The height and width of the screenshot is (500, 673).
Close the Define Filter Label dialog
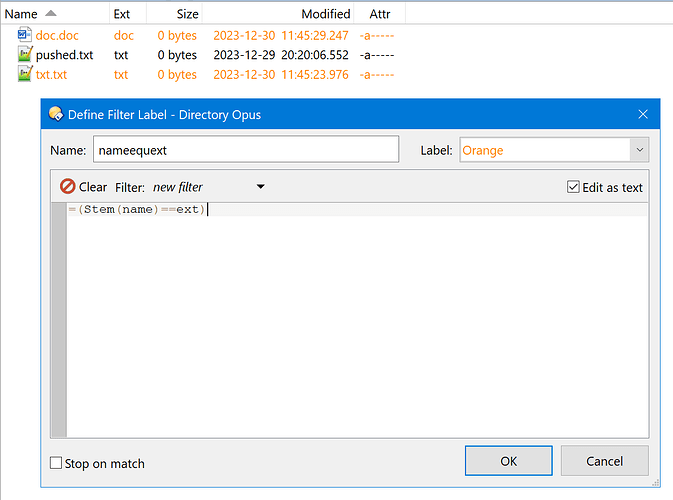click(643, 114)
